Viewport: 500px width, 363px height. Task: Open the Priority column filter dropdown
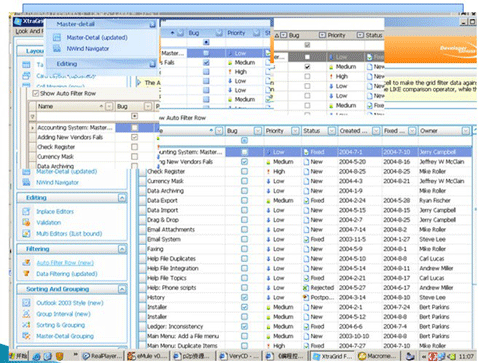coord(295,131)
